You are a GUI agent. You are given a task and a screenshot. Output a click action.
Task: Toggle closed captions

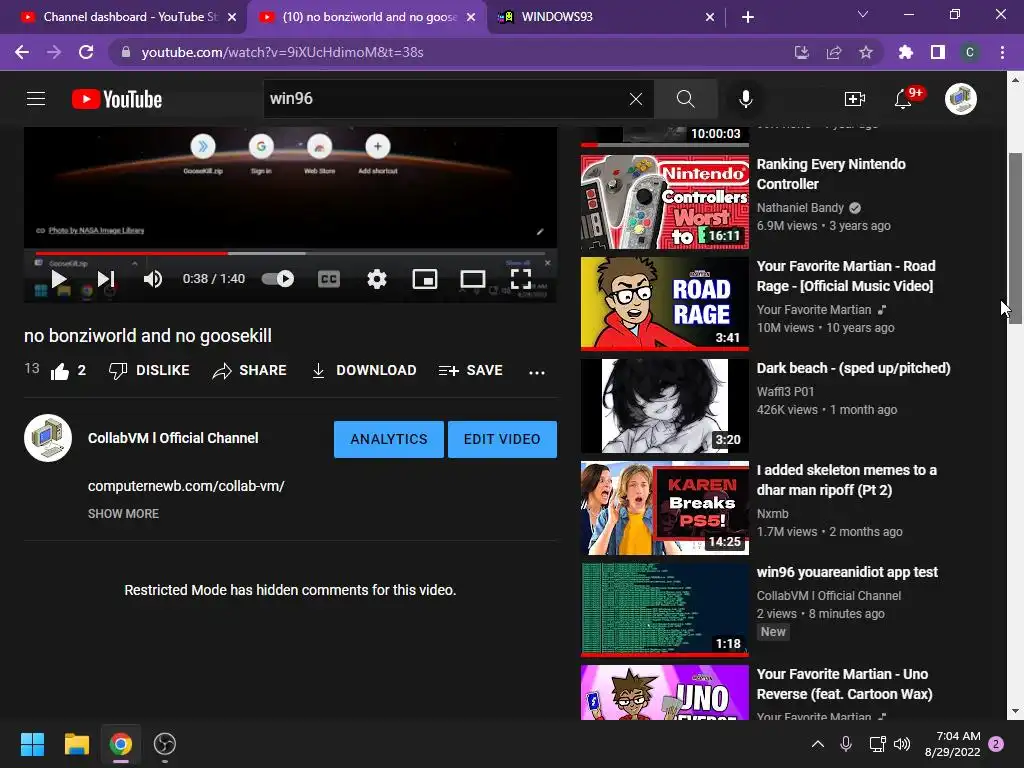click(328, 279)
